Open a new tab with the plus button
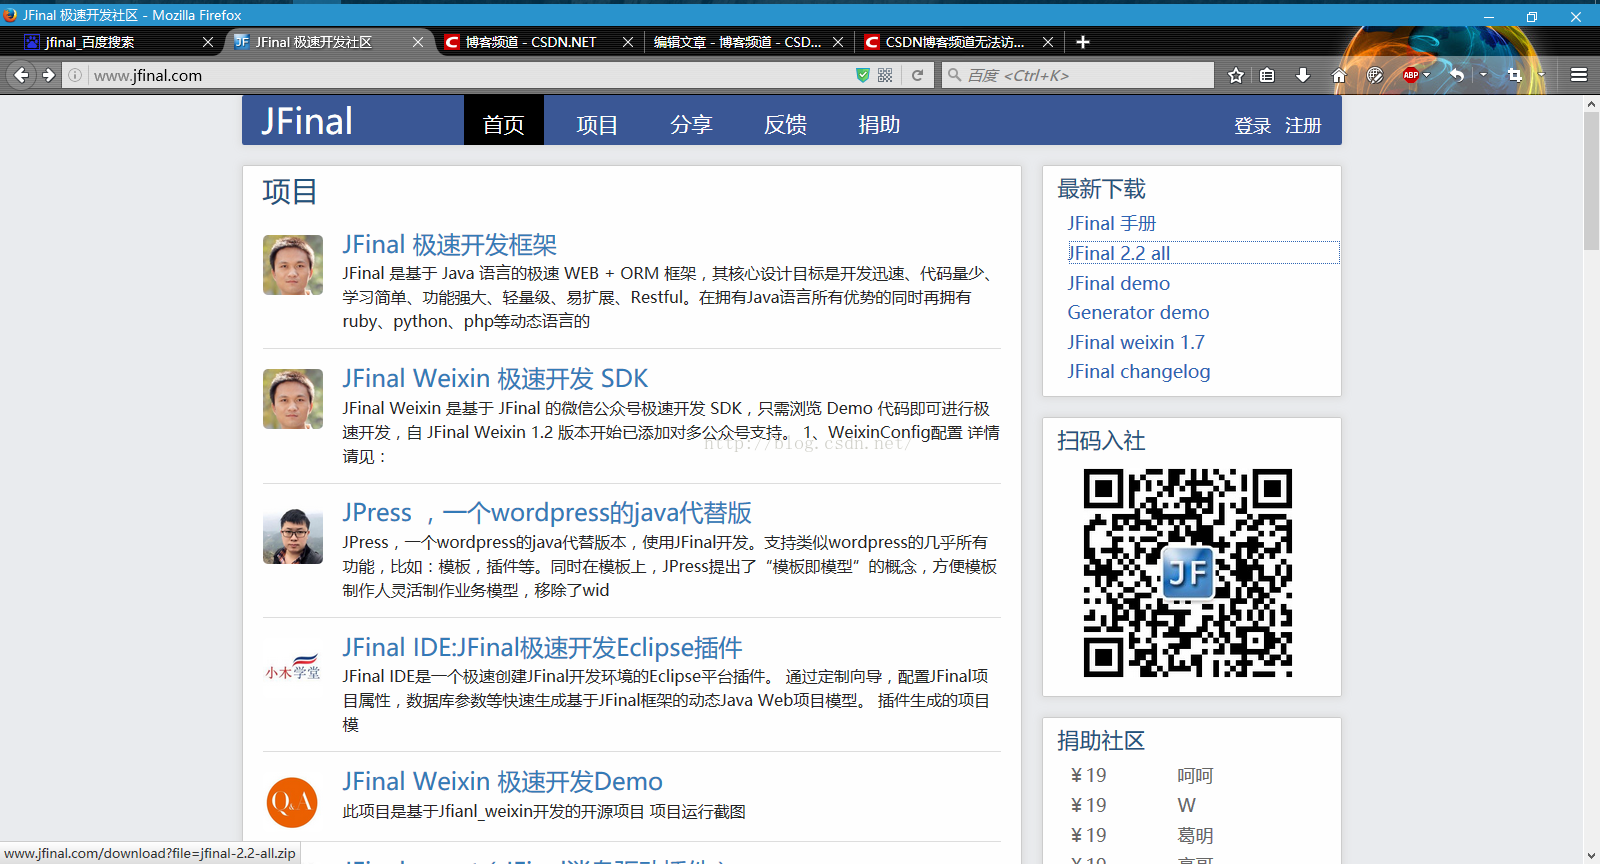The width and height of the screenshot is (1600, 864). (x=1083, y=42)
